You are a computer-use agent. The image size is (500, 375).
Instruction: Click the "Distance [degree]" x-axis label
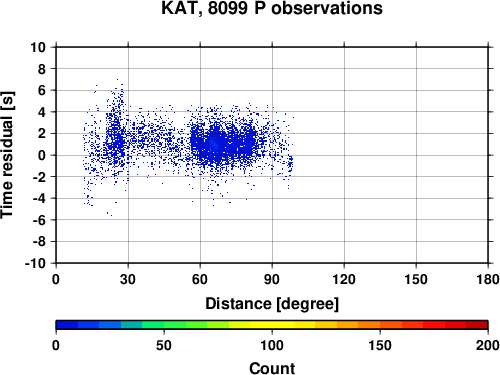tap(272, 304)
